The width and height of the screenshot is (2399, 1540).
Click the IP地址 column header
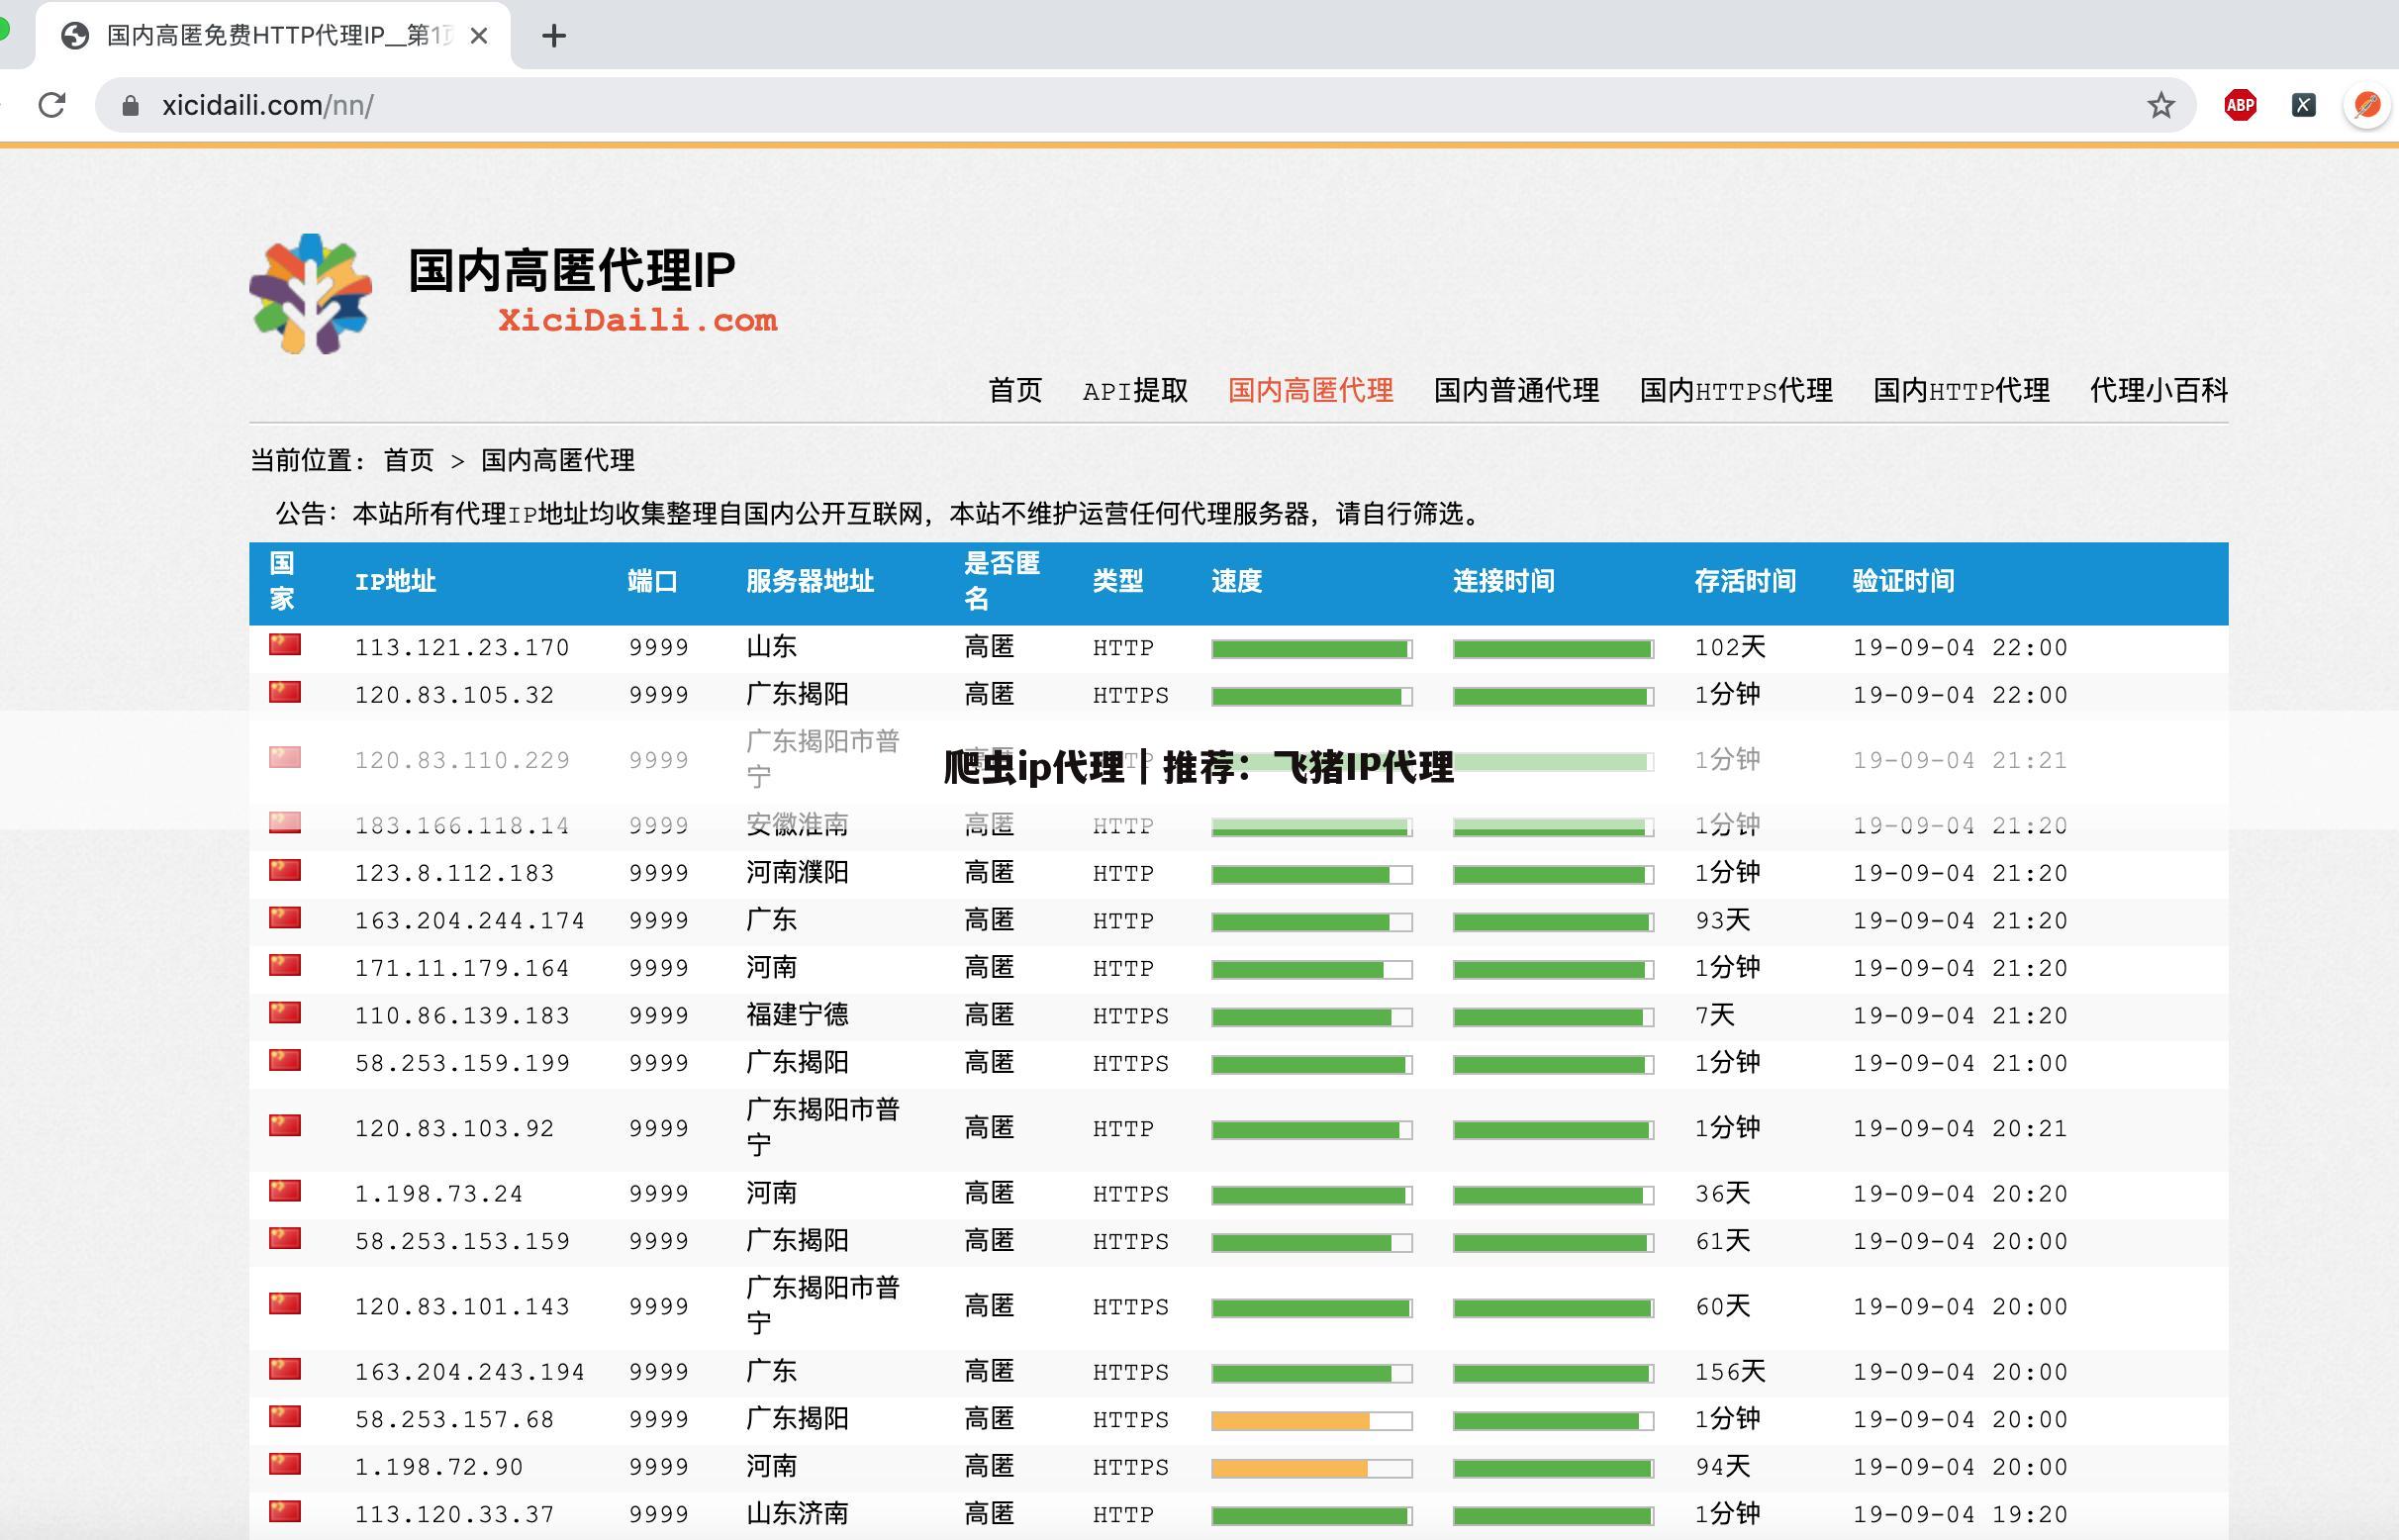395,582
